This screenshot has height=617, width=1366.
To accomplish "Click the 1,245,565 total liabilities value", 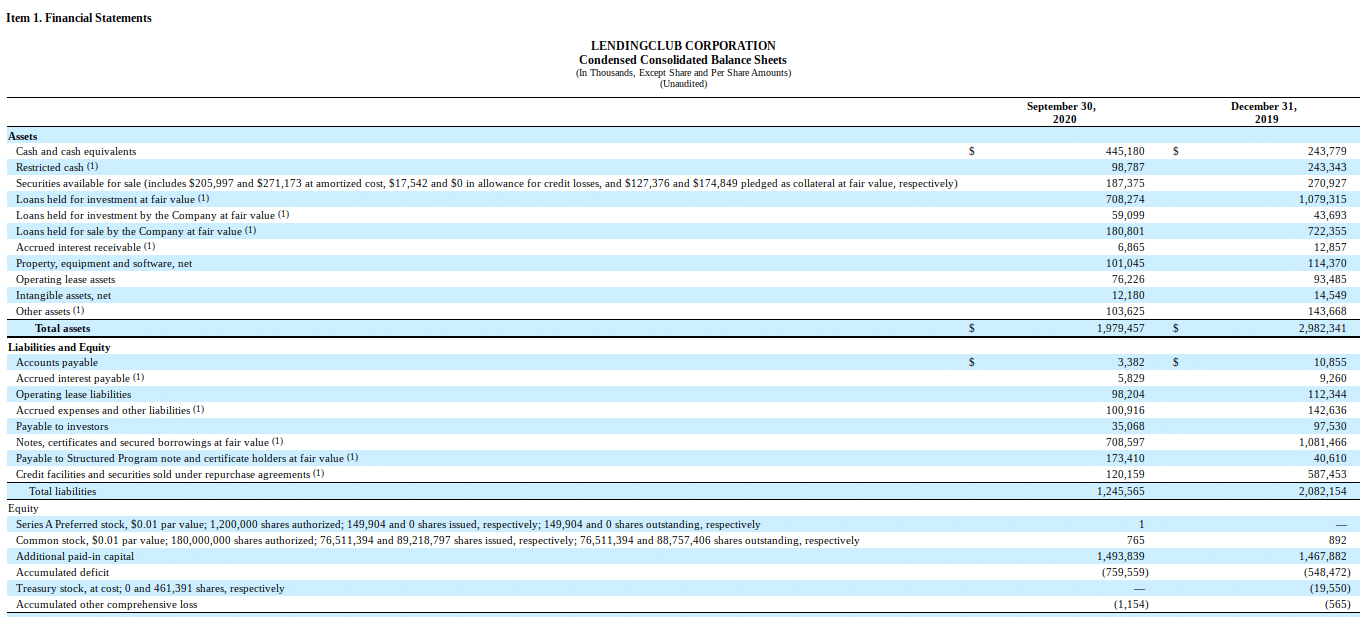I will point(1120,491).
